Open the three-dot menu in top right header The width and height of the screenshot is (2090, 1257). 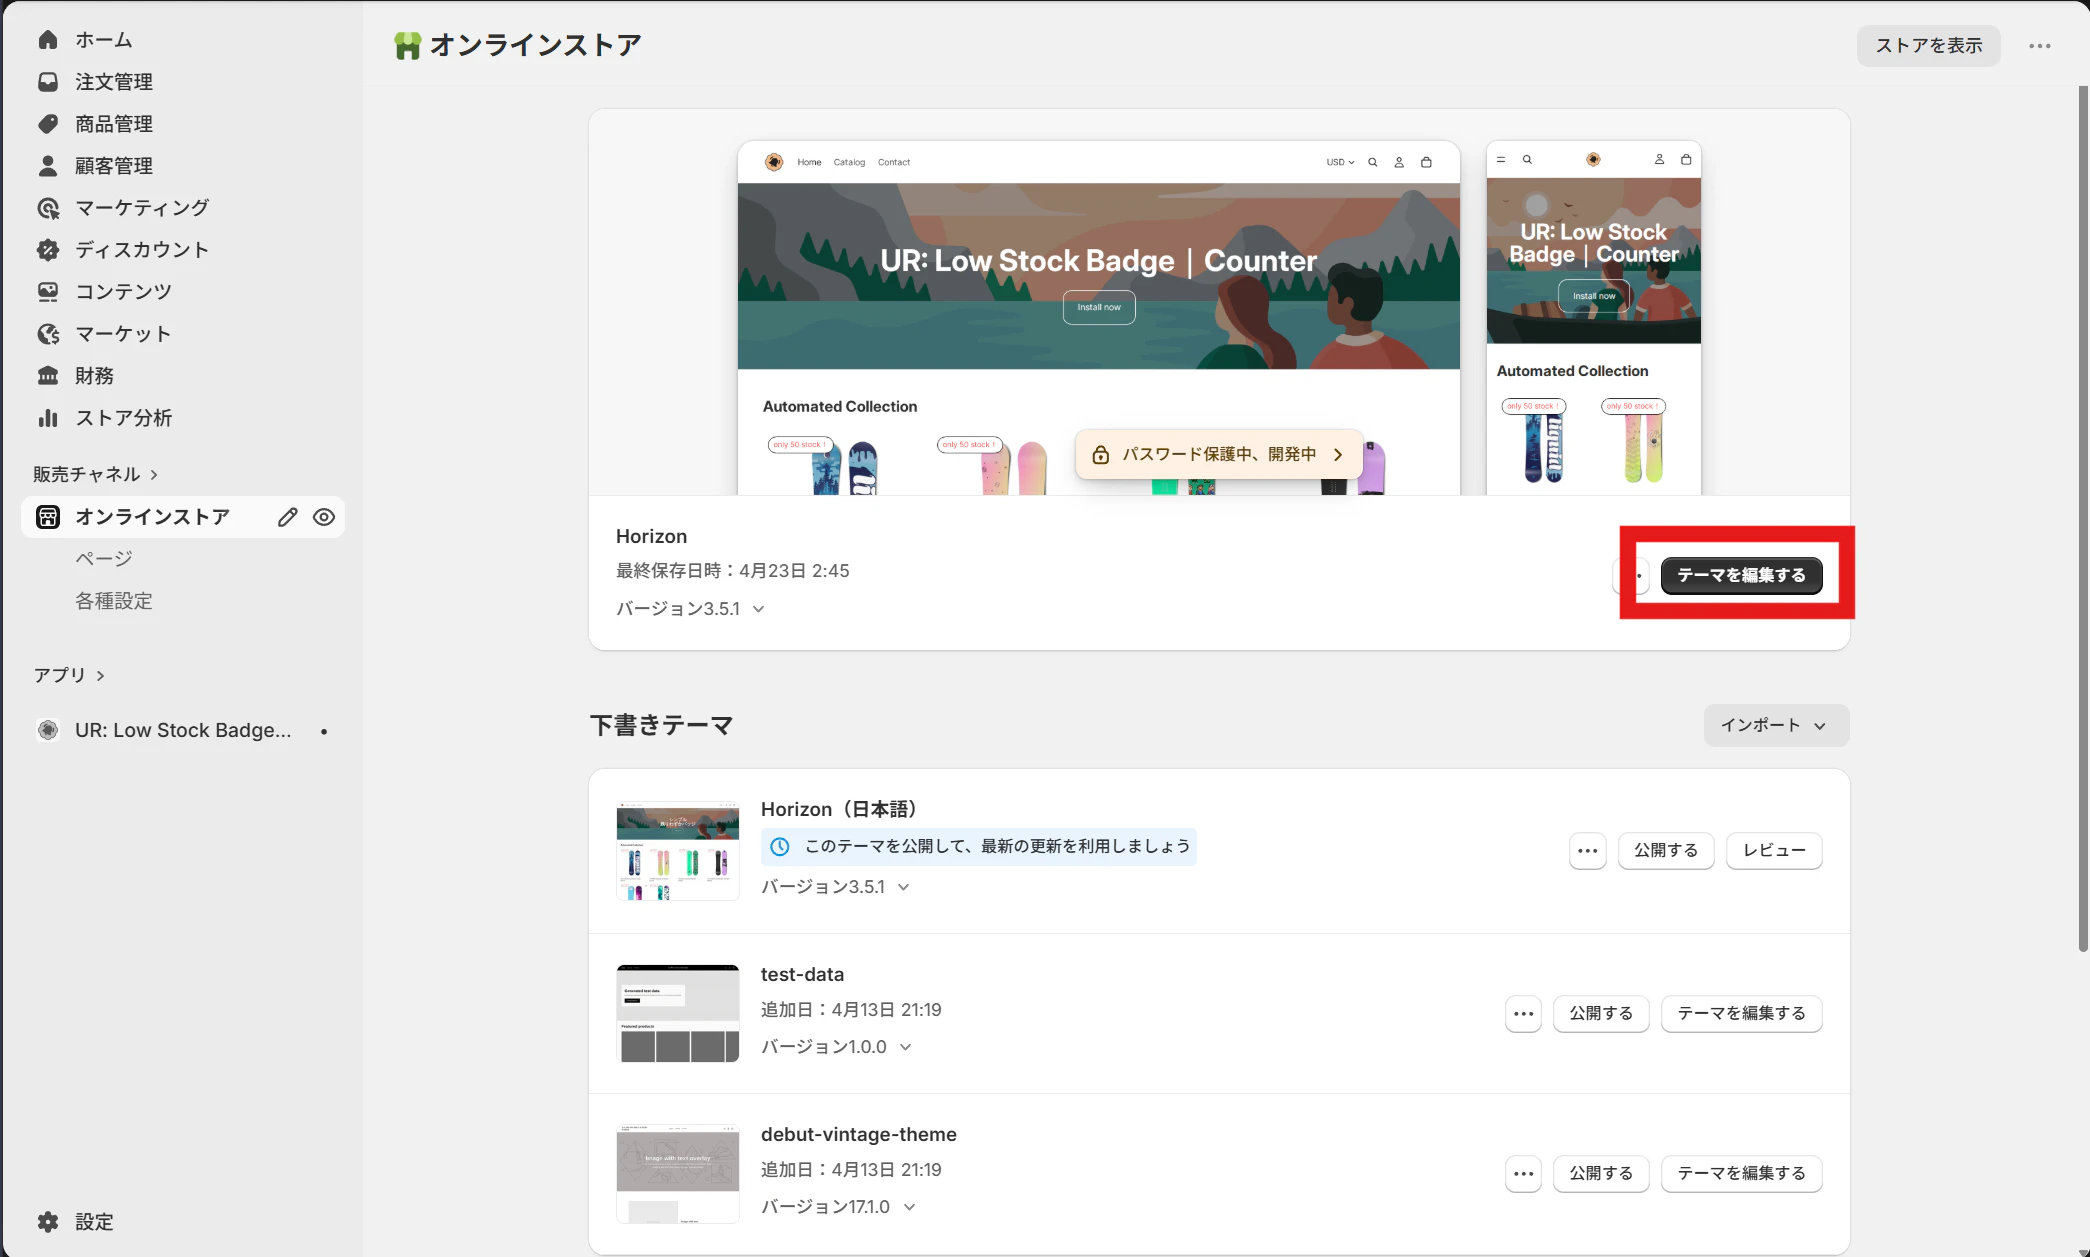coord(2040,46)
